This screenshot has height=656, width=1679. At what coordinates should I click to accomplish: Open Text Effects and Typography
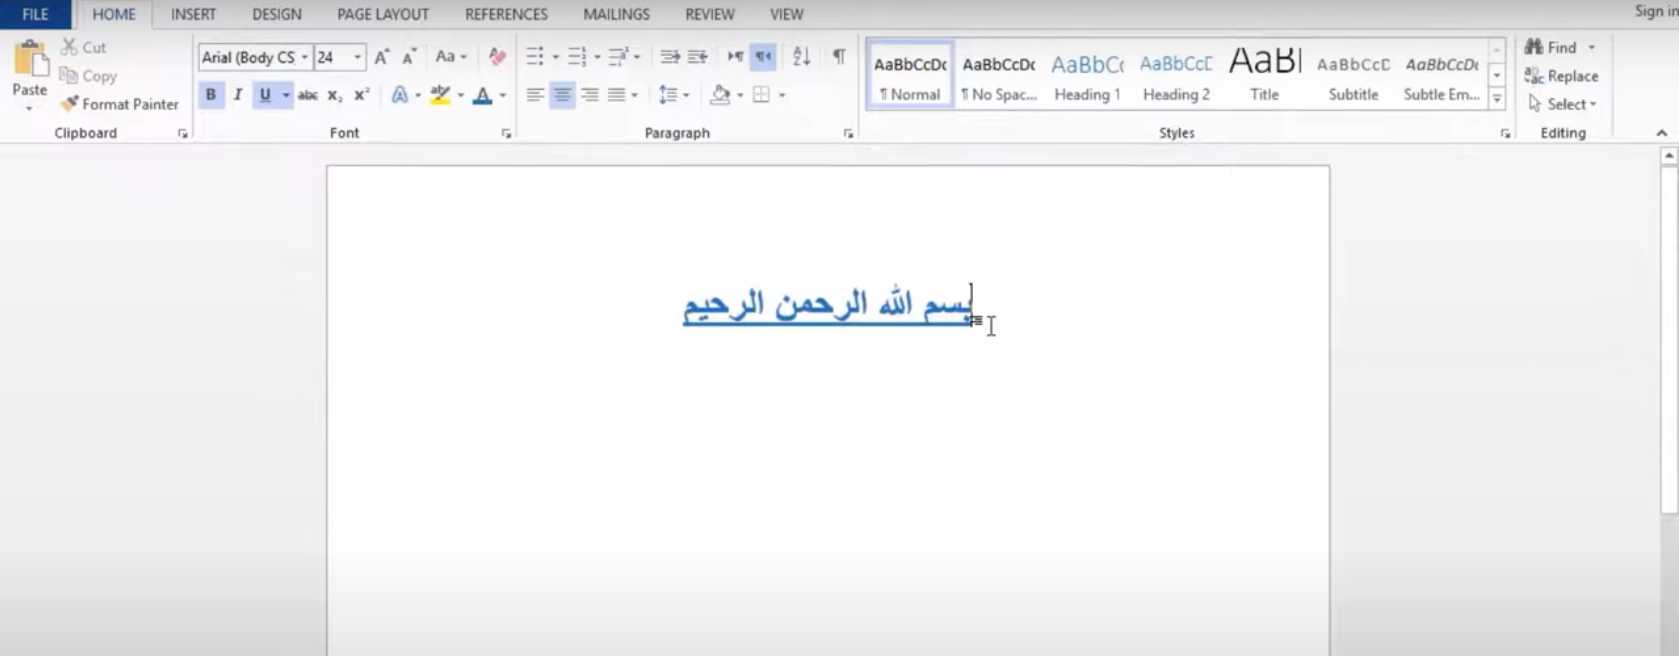(400, 95)
